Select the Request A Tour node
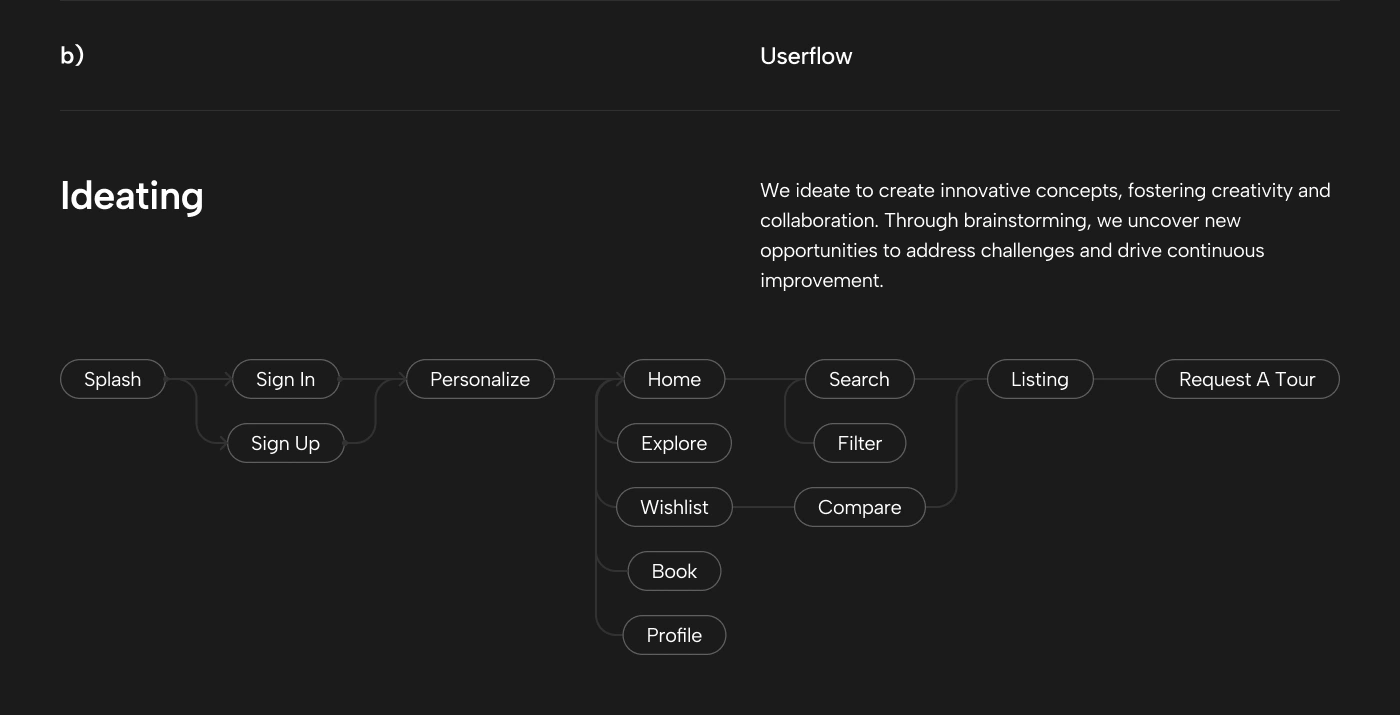 1247,379
